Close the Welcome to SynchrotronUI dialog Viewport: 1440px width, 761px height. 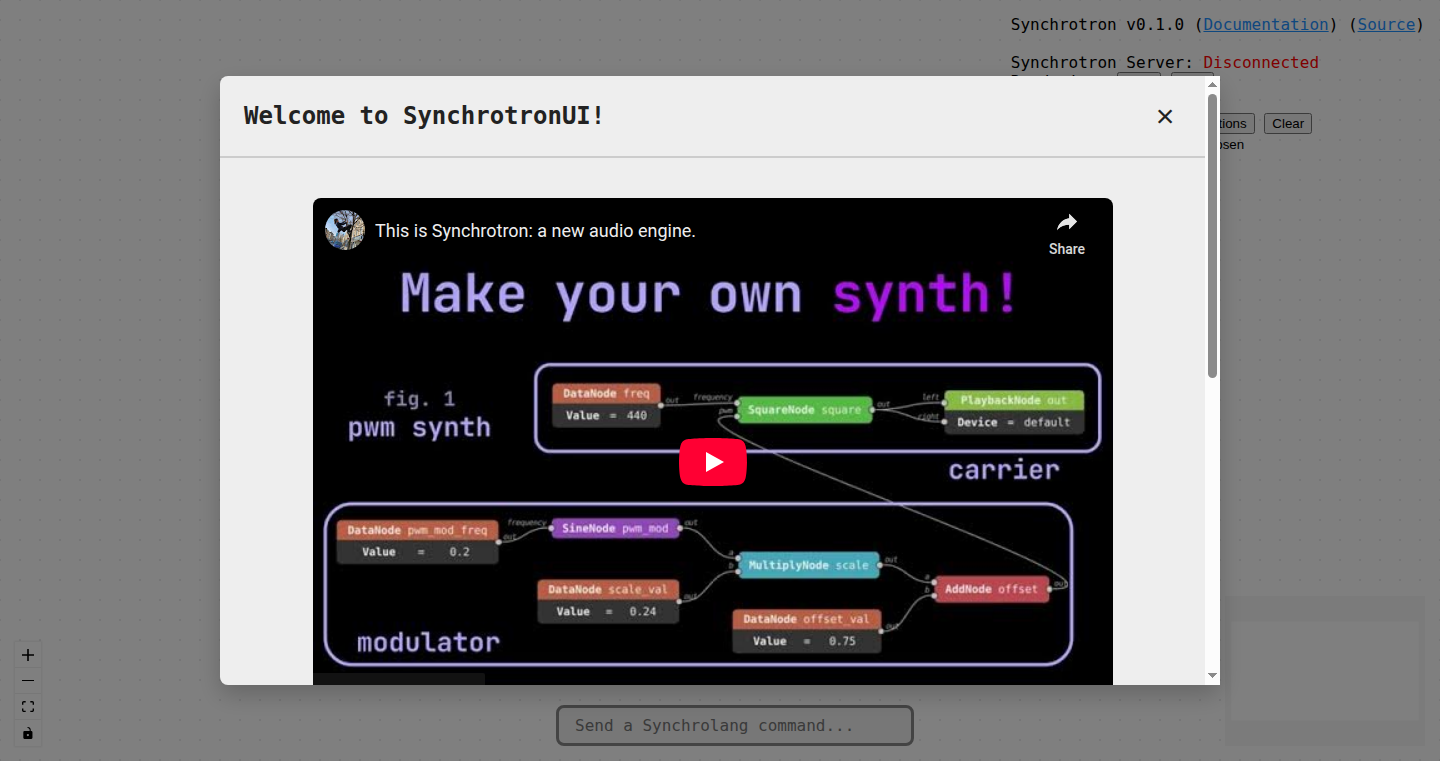pos(1165,116)
